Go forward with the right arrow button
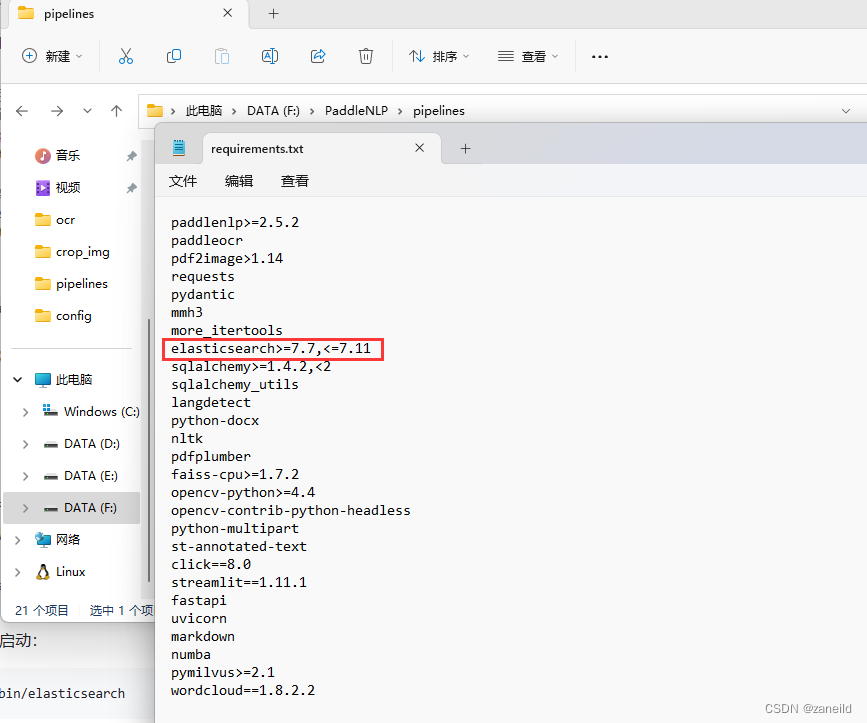The image size is (867, 723). [57, 111]
